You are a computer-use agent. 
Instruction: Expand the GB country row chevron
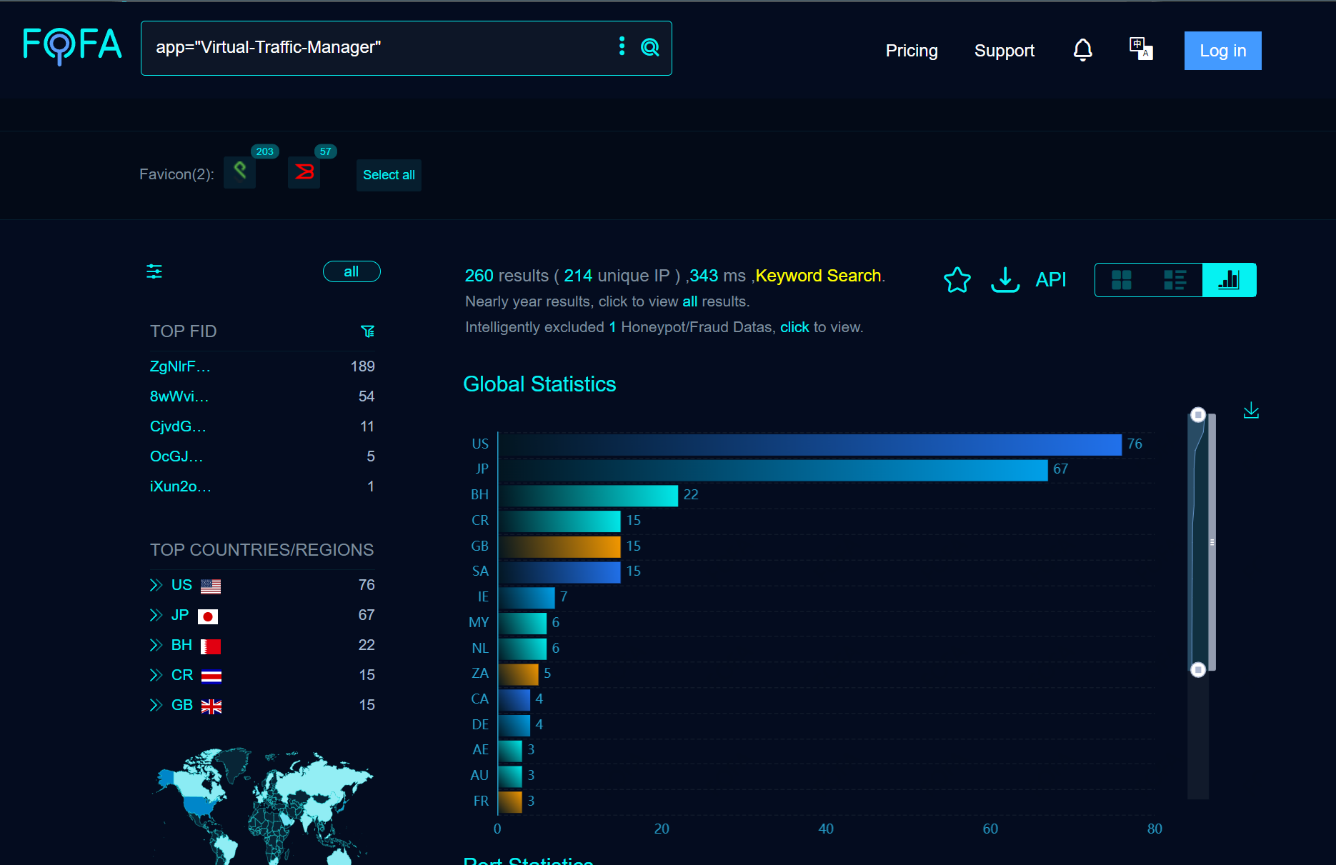tap(156, 705)
